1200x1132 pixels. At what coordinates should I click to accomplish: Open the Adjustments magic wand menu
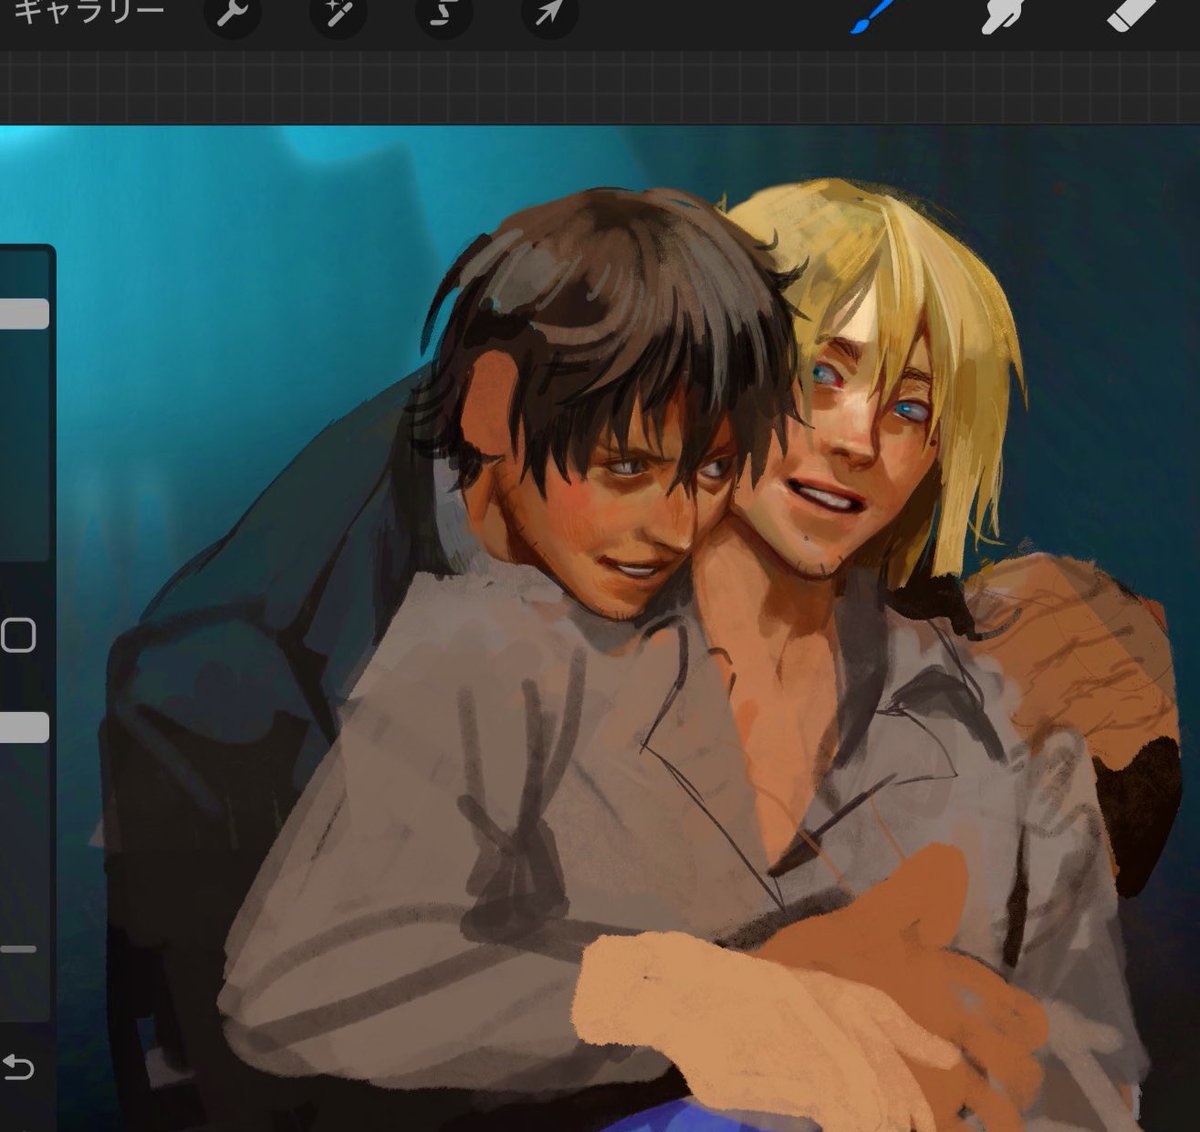[x=338, y=13]
